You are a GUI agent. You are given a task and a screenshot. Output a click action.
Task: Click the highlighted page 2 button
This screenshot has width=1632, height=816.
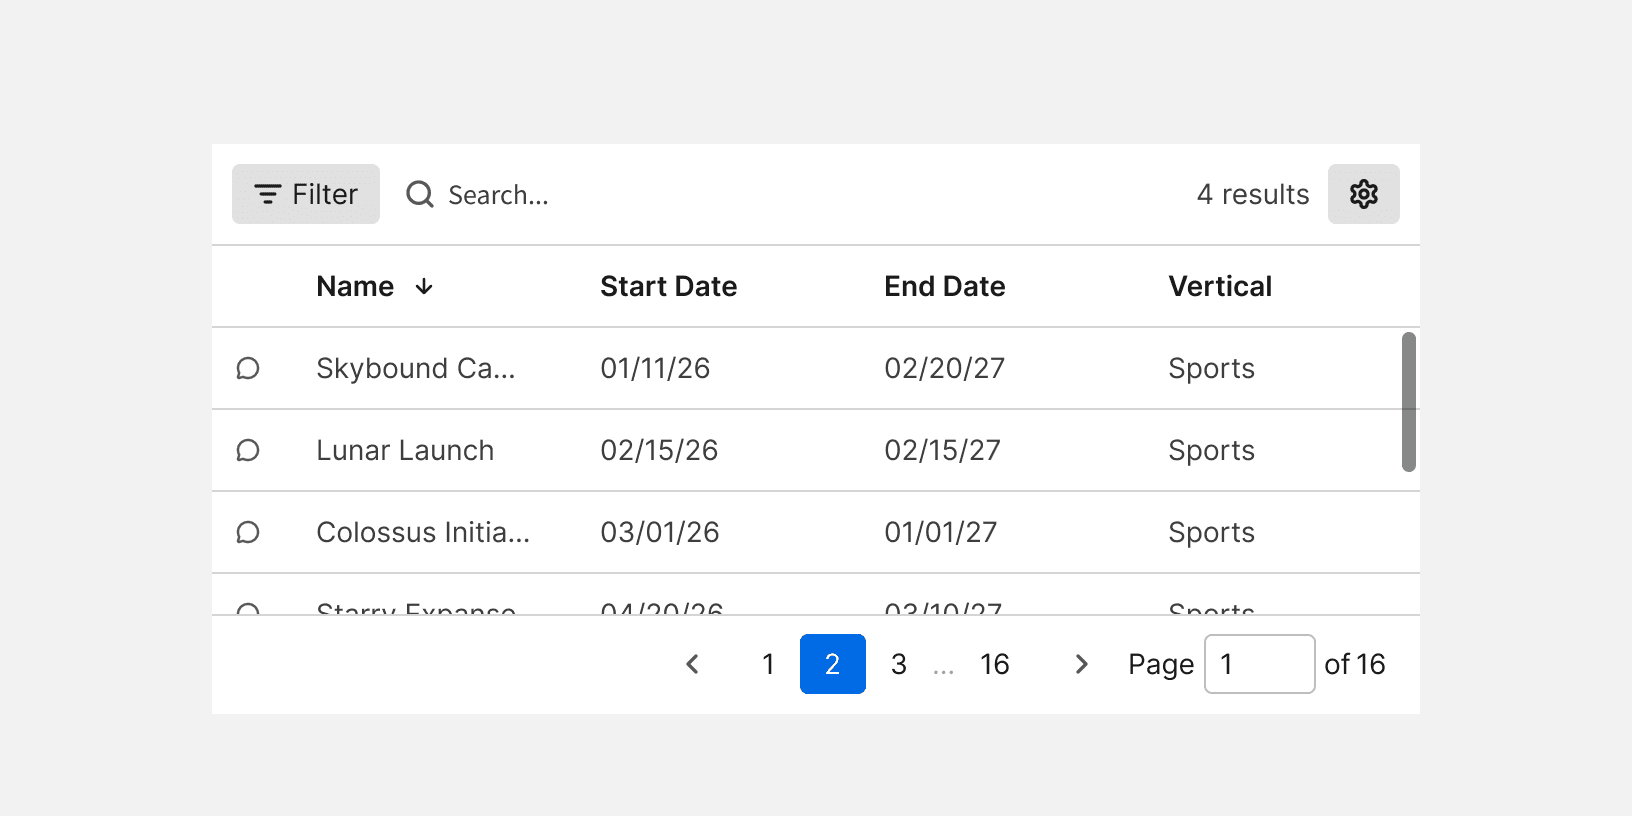click(x=832, y=664)
